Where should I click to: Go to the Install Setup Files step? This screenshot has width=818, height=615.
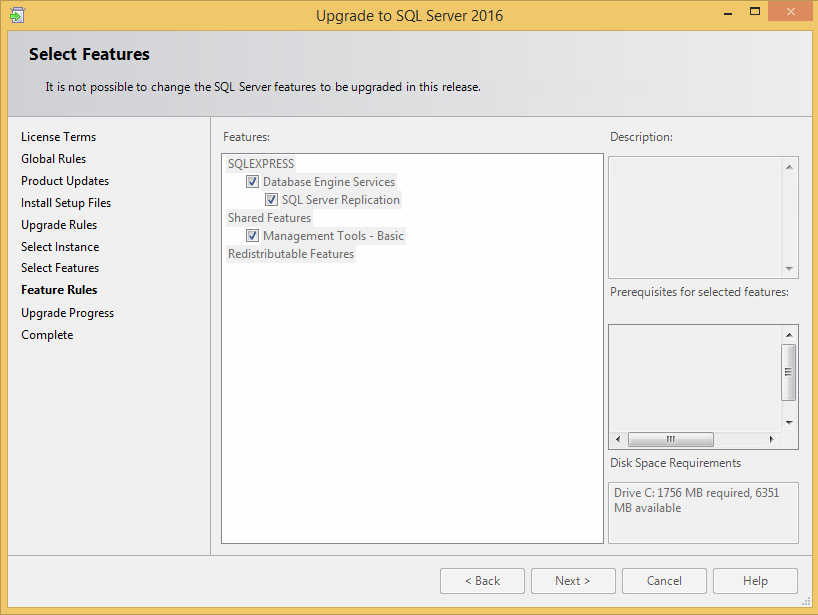66,203
